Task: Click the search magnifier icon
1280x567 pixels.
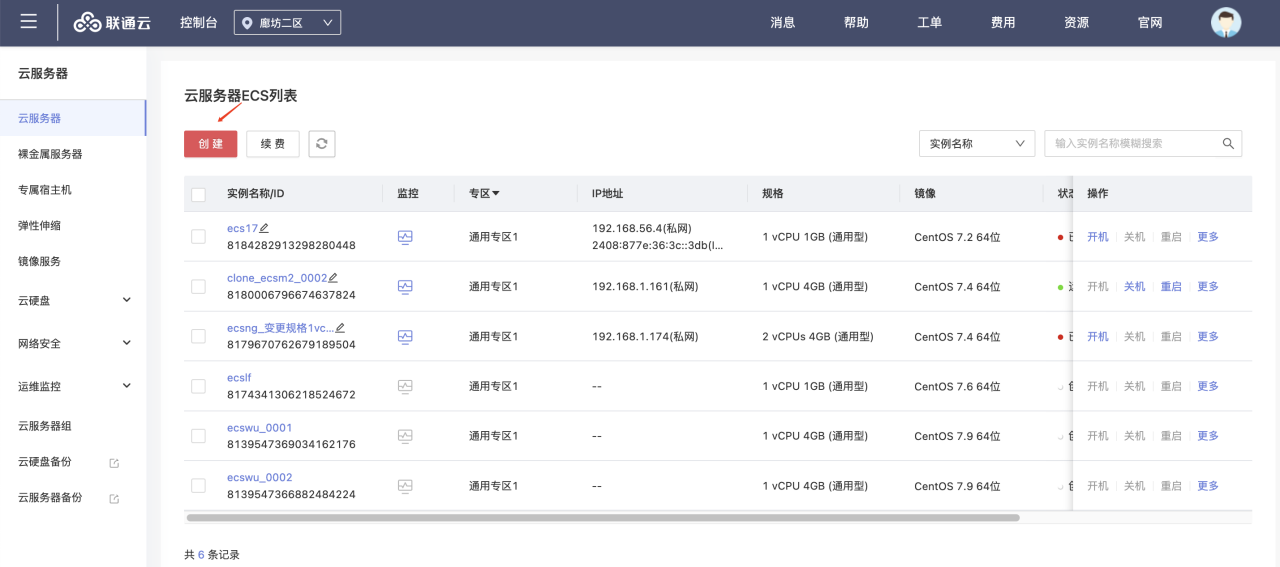Action: [1228, 144]
